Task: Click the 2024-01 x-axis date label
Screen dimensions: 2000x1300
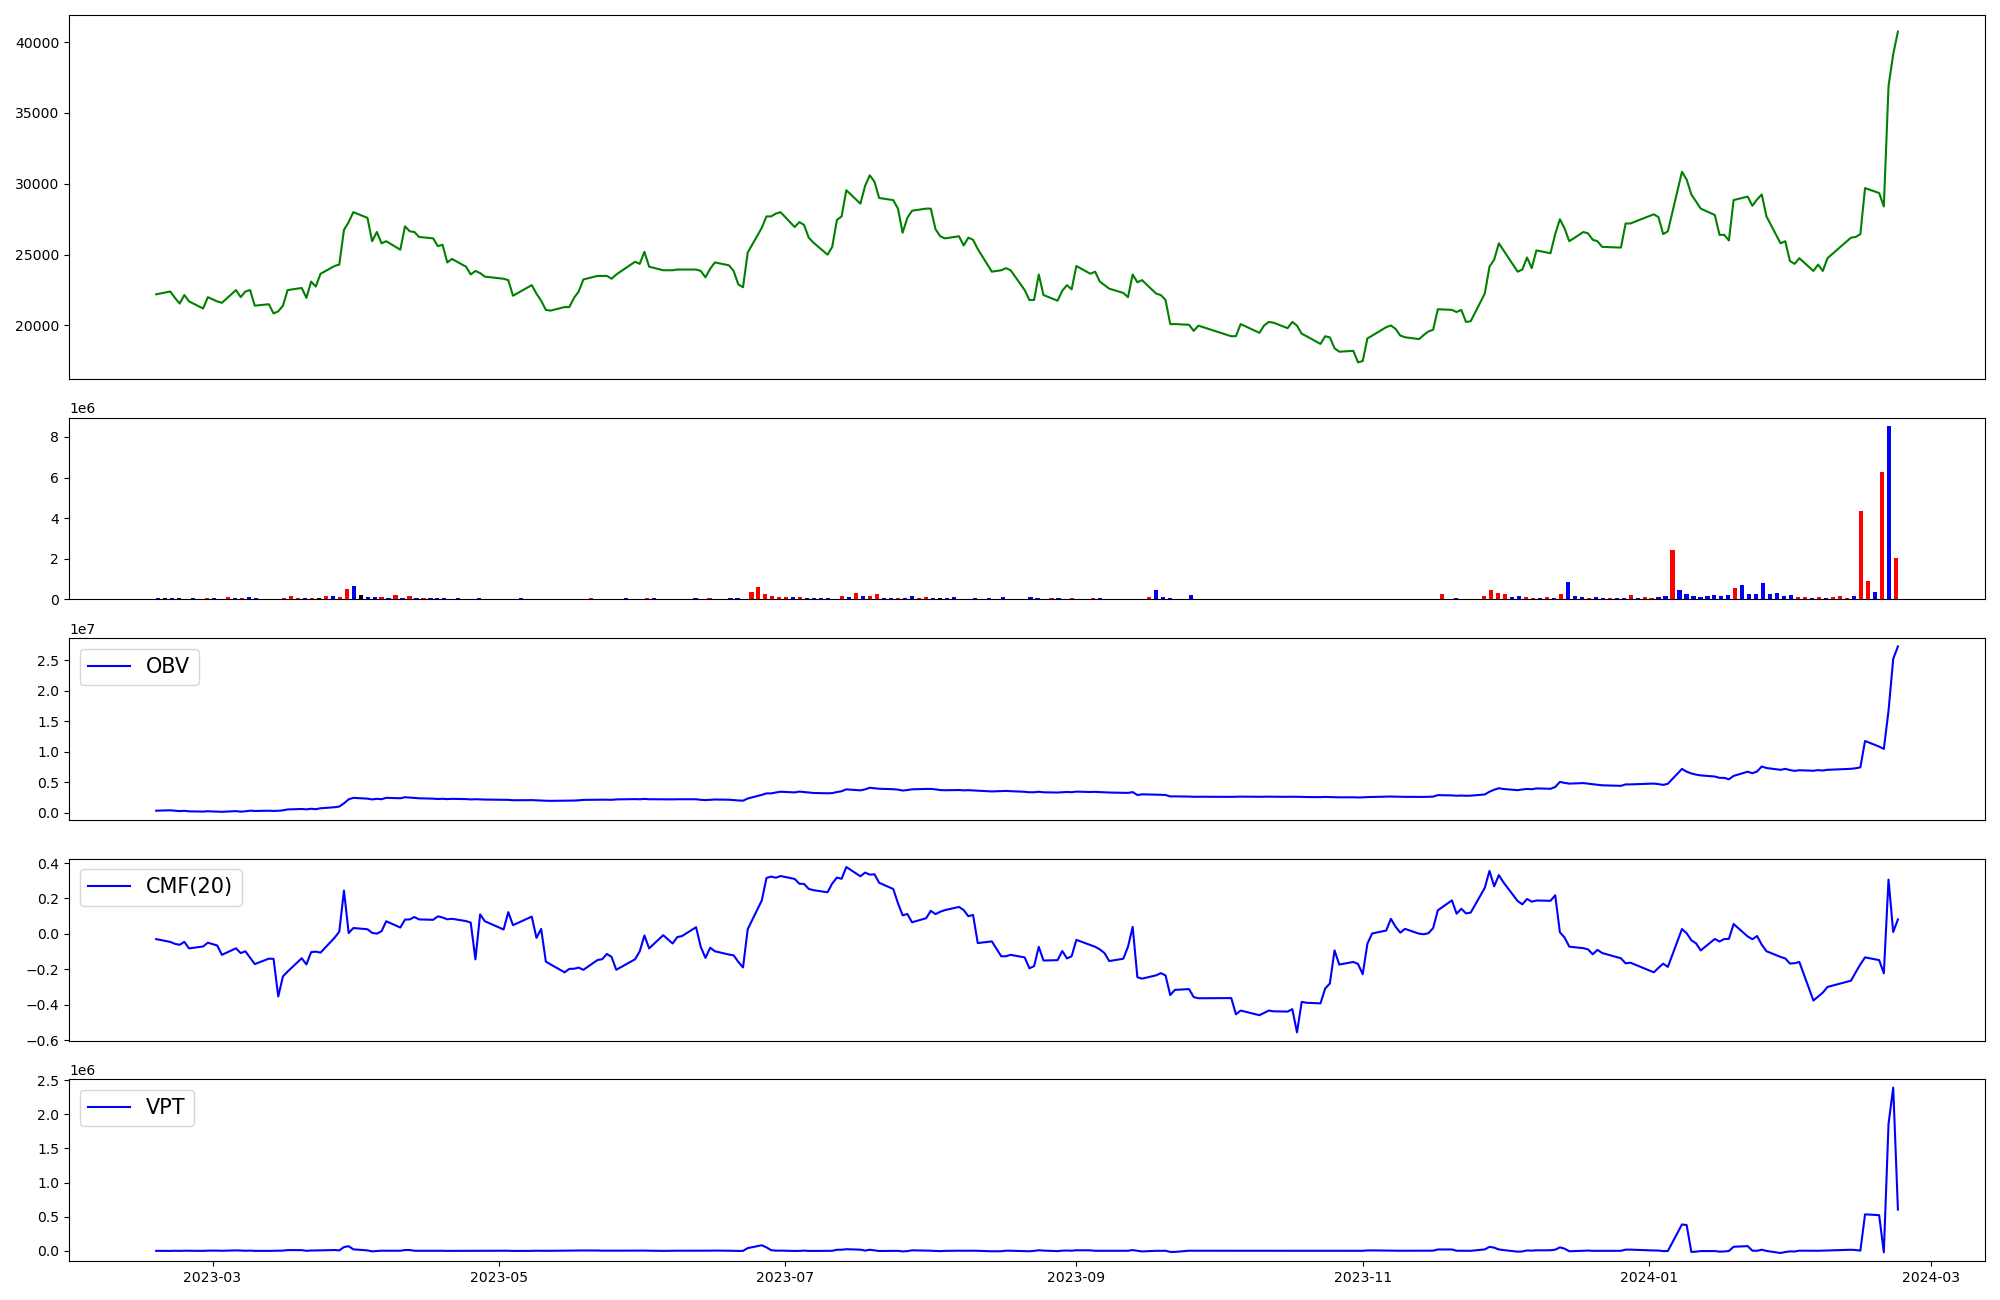Action: 1648,1277
